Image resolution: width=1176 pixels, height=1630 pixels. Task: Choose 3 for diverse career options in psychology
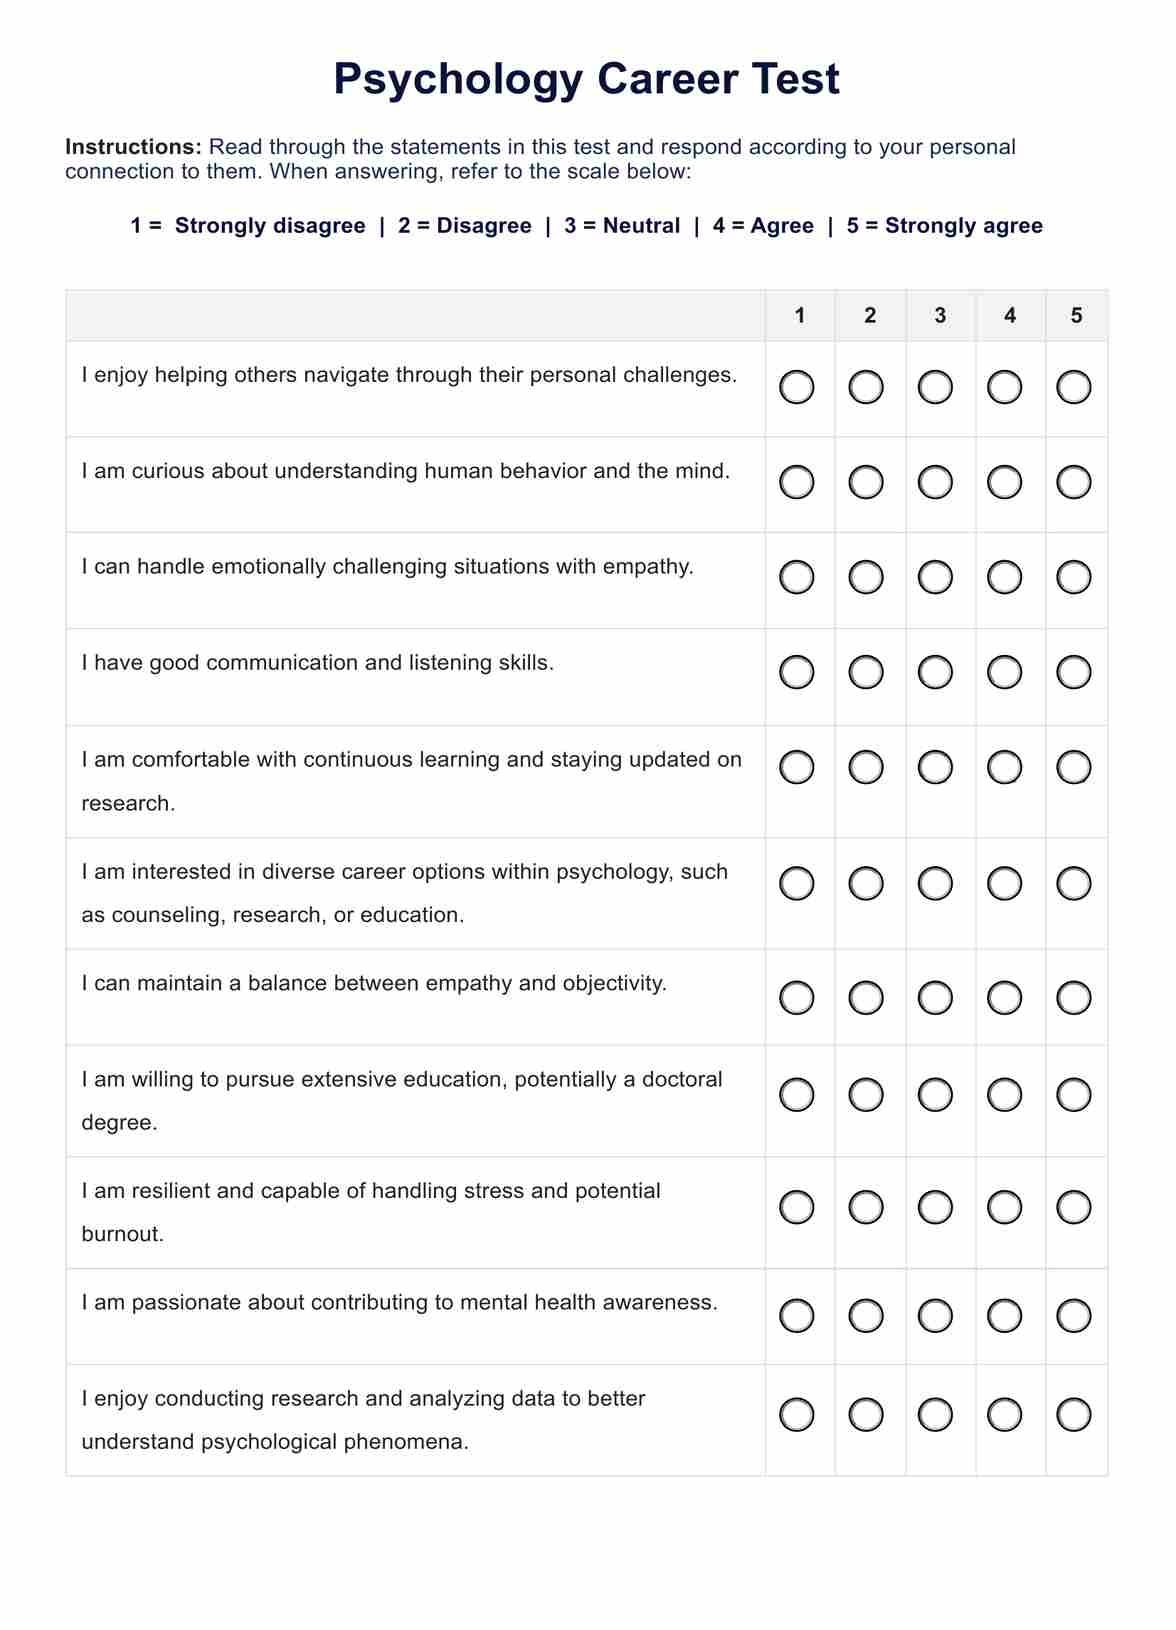point(935,883)
